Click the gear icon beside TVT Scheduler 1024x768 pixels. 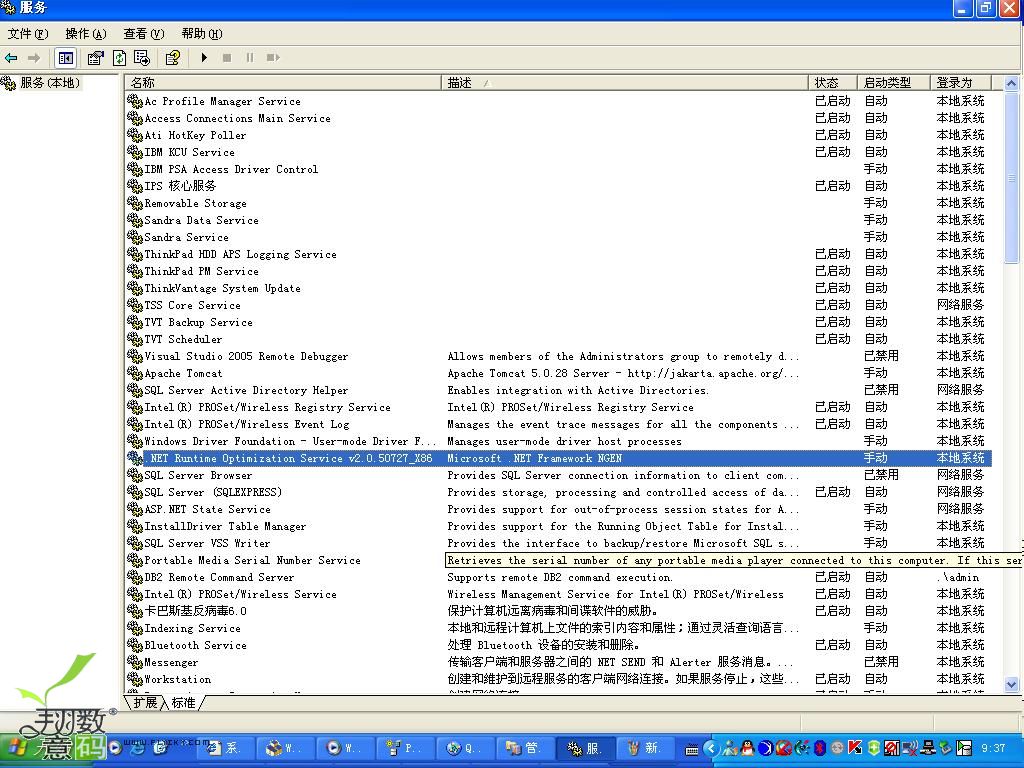(135, 339)
